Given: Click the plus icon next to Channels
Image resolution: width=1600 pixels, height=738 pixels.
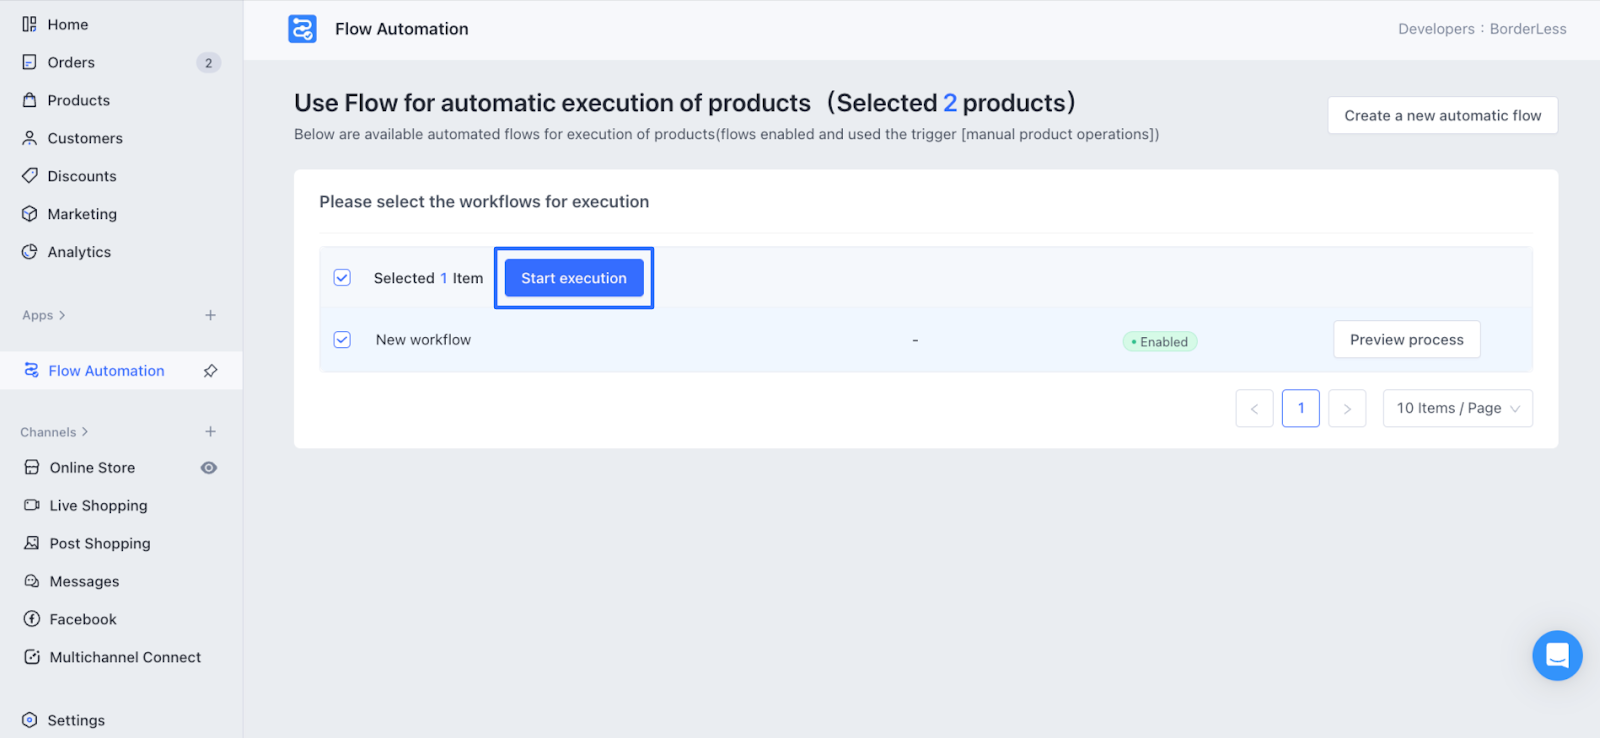Looking at the screenshot, I should coord(210,432).
